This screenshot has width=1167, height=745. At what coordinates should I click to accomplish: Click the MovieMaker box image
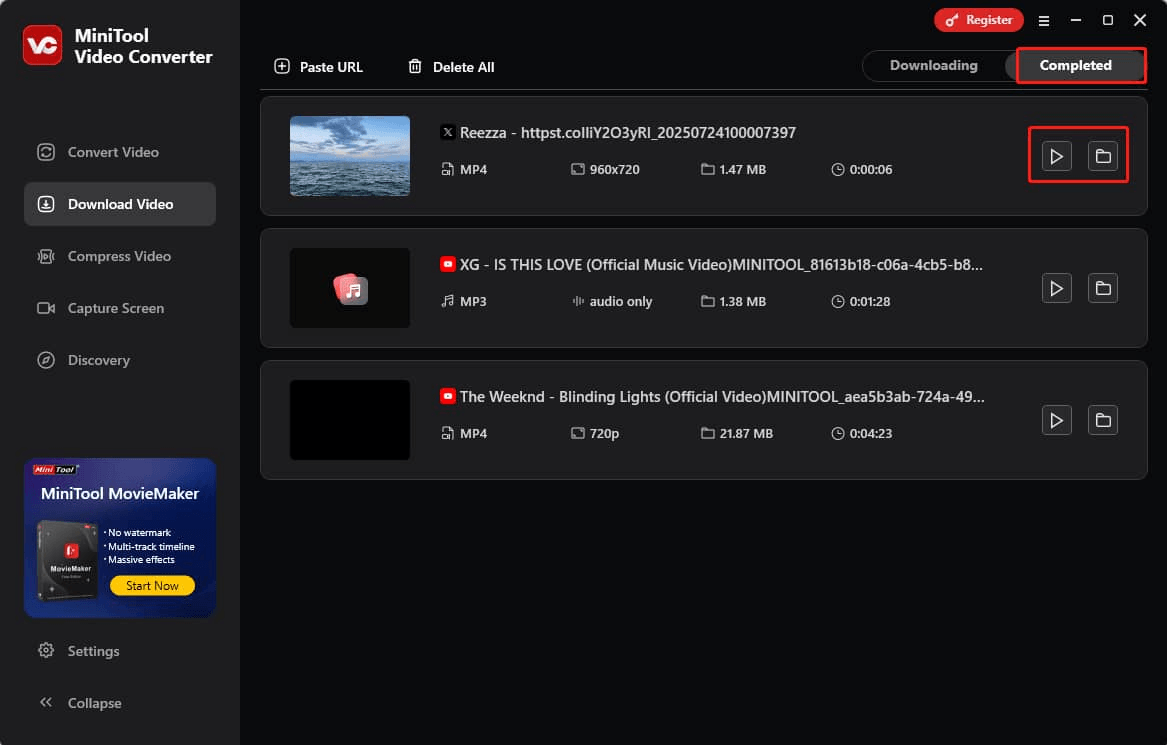pos(68,560)
